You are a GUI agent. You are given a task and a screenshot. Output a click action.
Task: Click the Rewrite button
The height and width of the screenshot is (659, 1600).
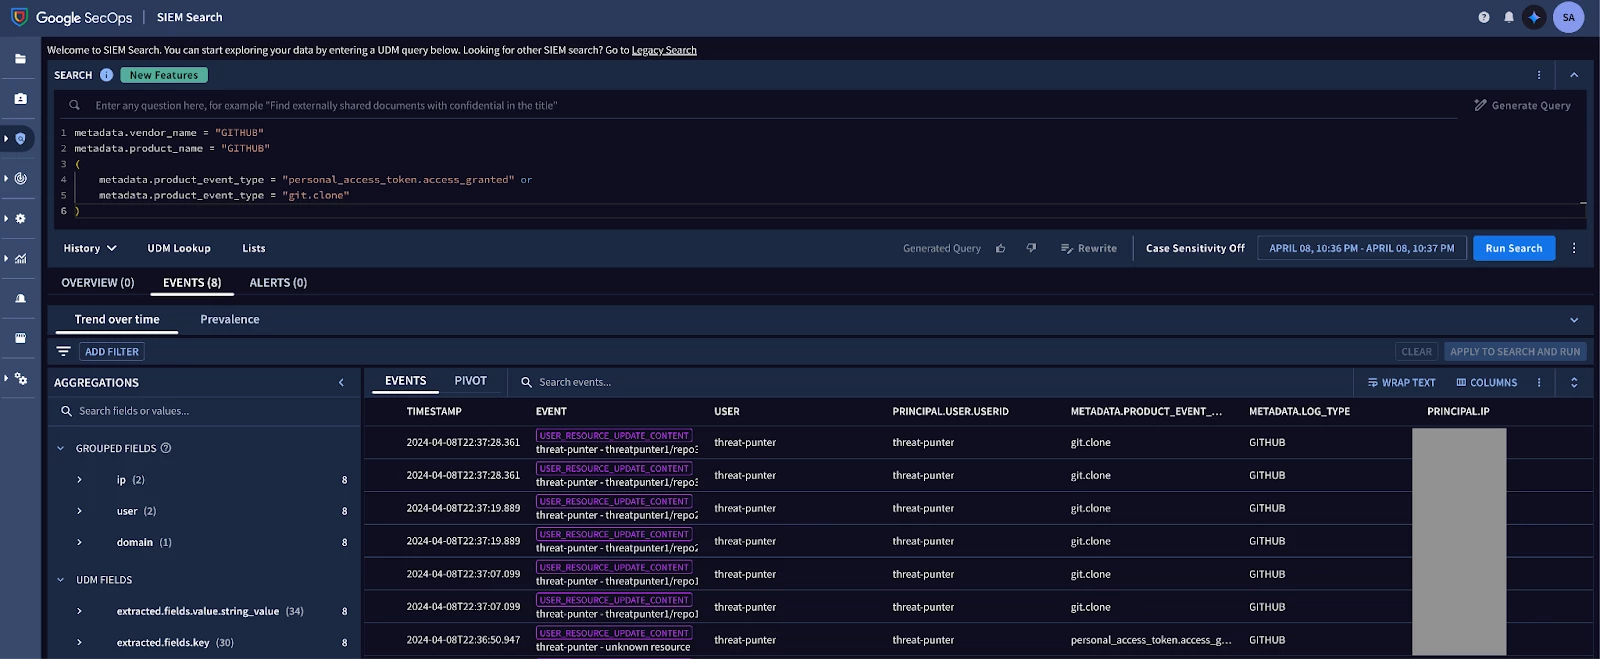click(1088, 248)
